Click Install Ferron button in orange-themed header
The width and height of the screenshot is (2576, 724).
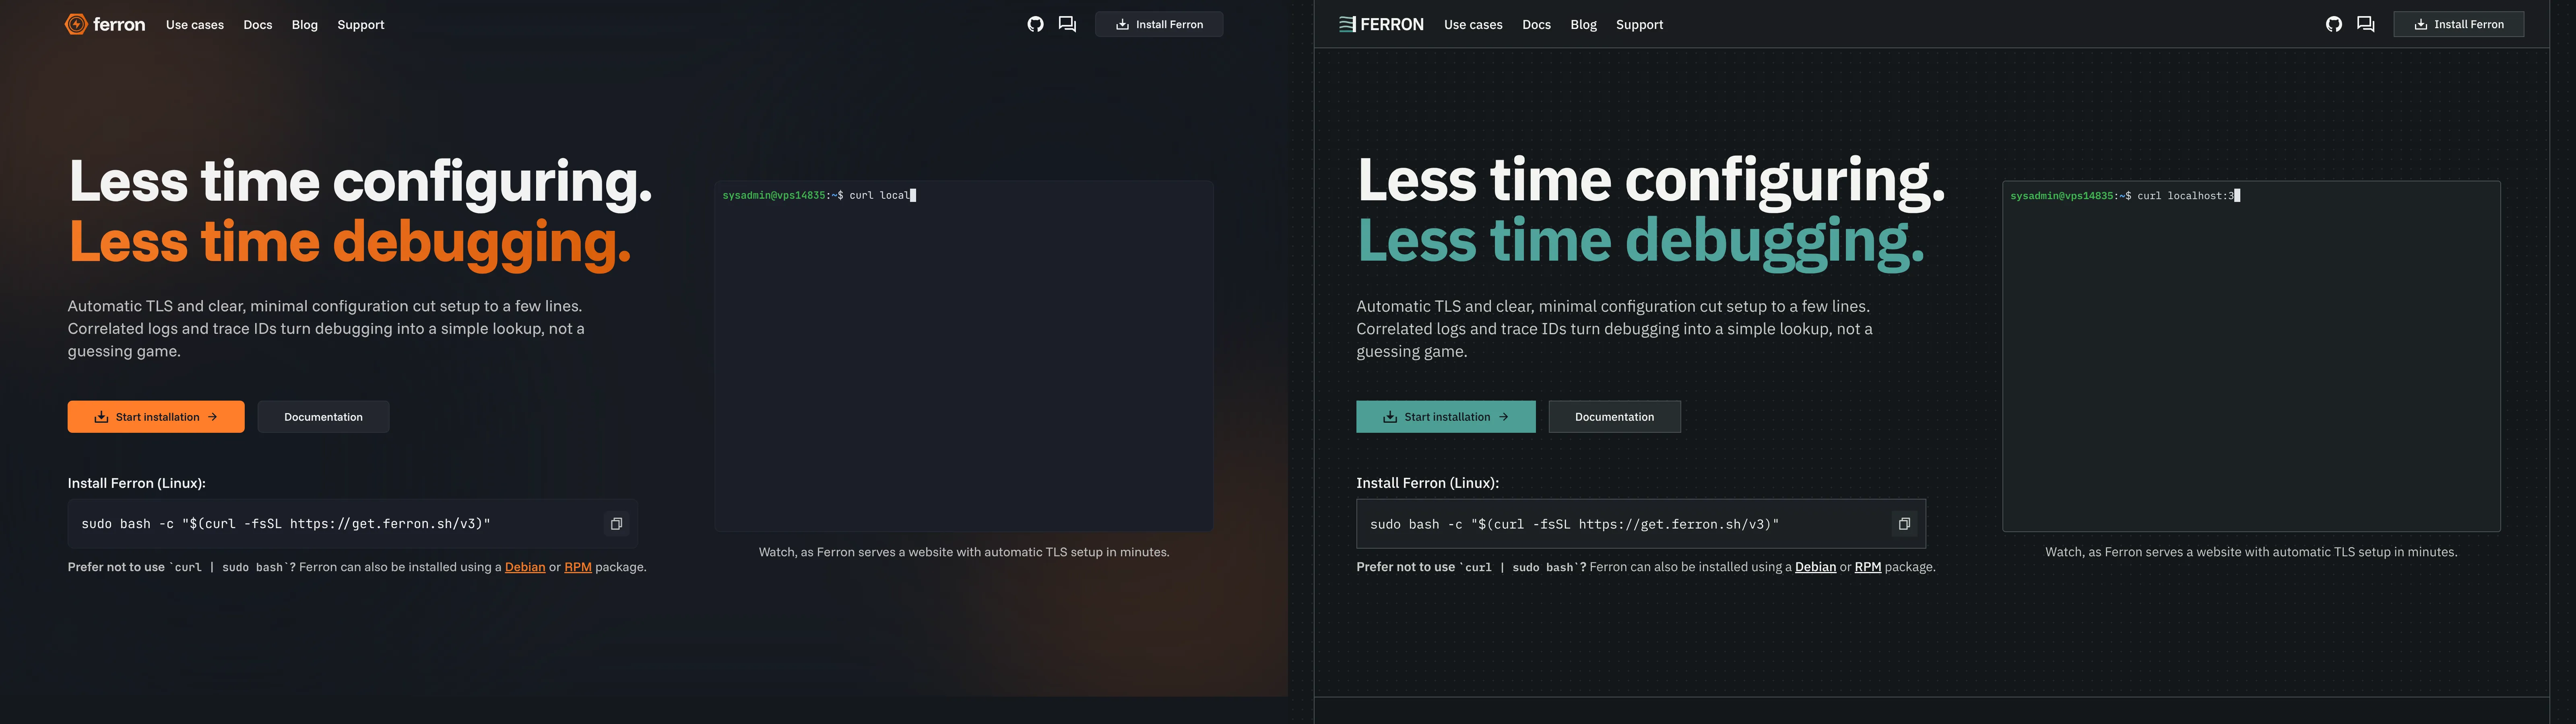(x=1159, y=24)
